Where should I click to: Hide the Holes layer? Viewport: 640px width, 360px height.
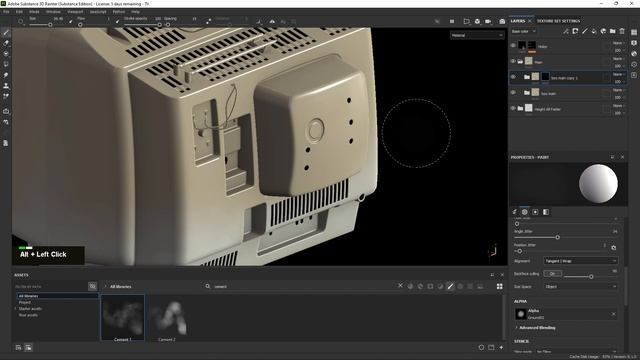(x=513, y=46)
